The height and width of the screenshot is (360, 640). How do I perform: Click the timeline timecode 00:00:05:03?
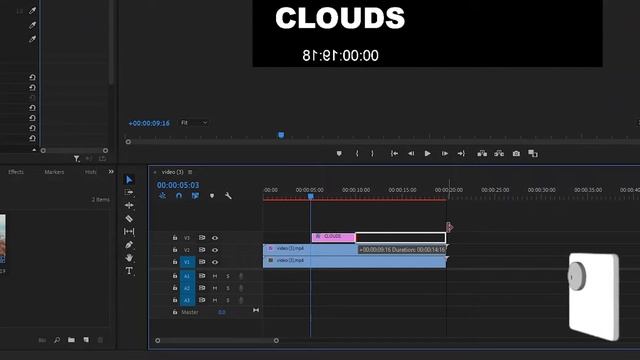pyautogui.click(x=178, y=185)
